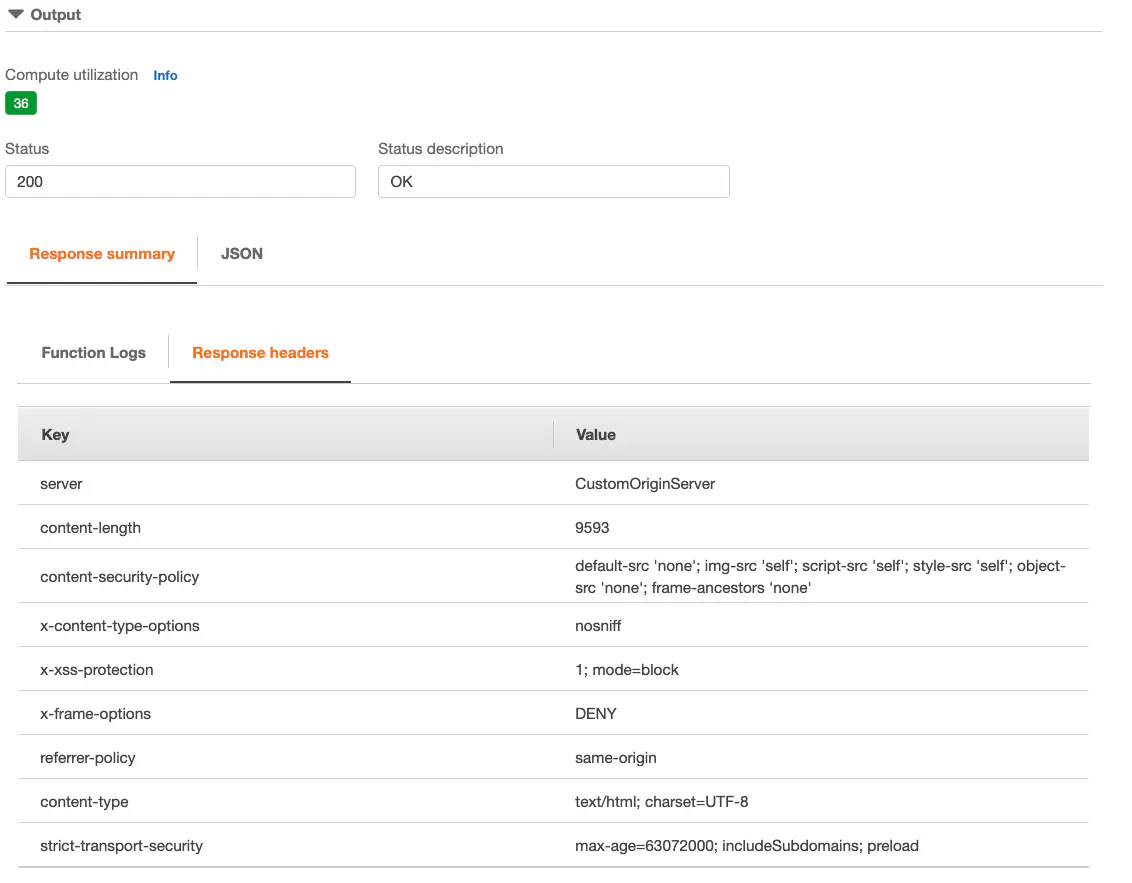Screen dimensions: 1132x883
Task: Select the referrer-policy same-origin value
Action: click(x=616, y=758)
